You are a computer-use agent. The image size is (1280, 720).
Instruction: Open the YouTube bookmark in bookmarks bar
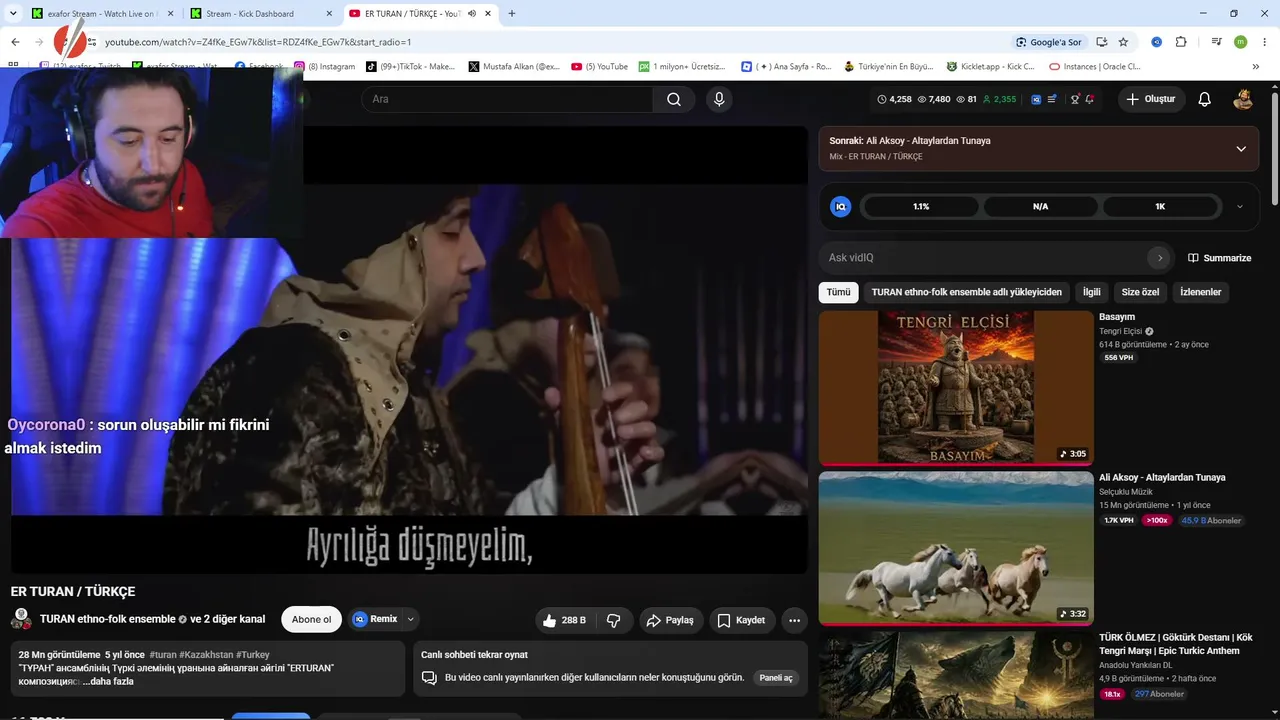(x=599, y=67)
